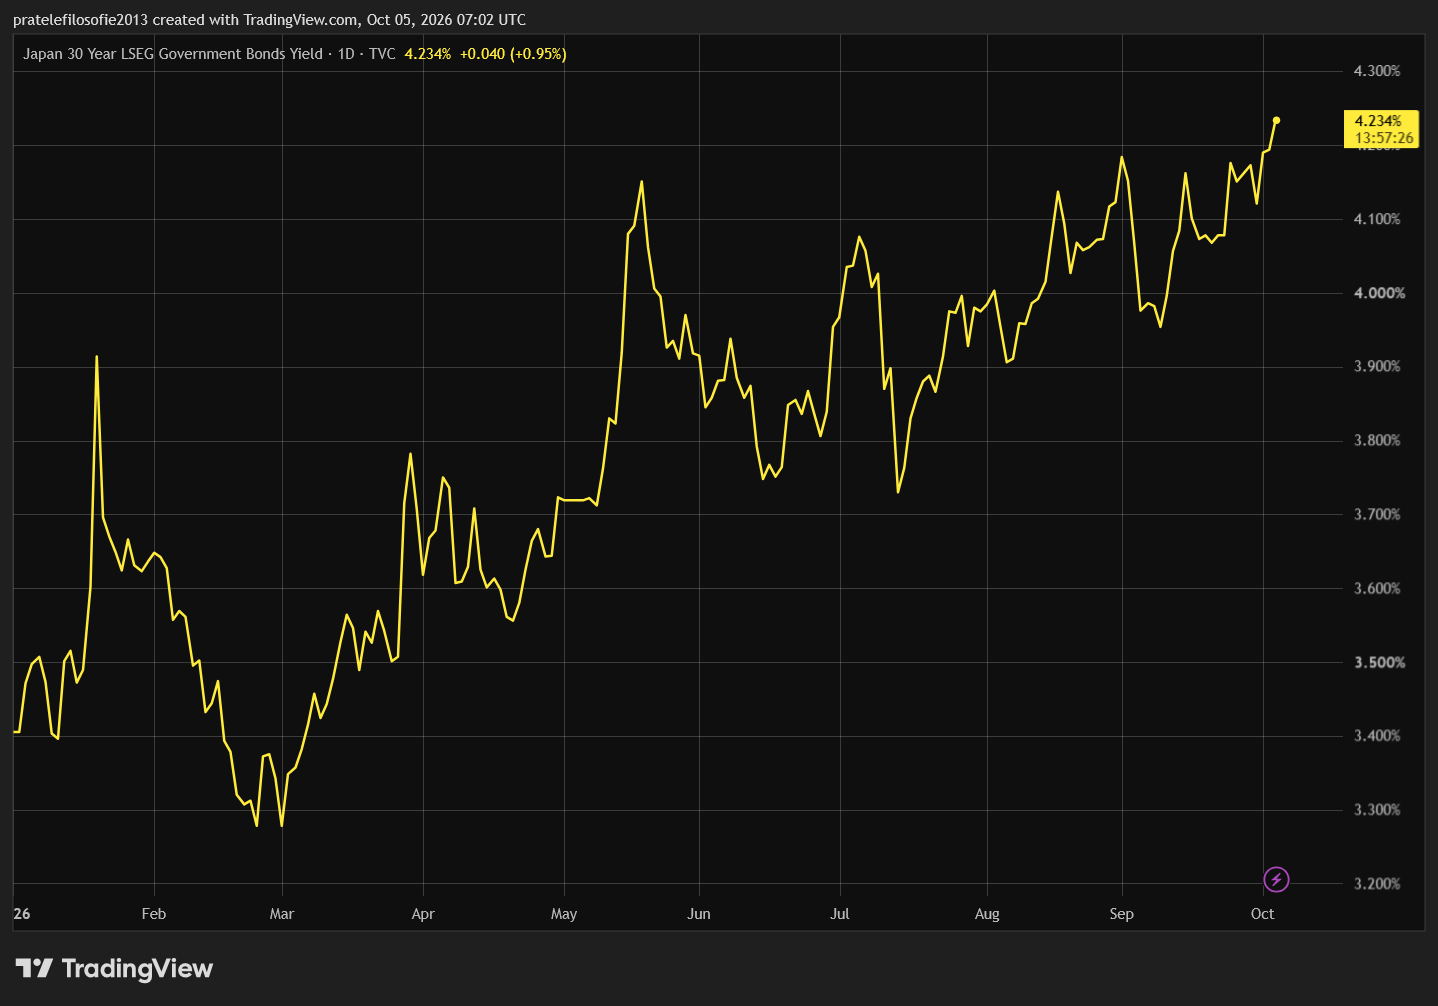Click the 3.600% price axis label
Screen dimensions: 1438x1006
1377,588
